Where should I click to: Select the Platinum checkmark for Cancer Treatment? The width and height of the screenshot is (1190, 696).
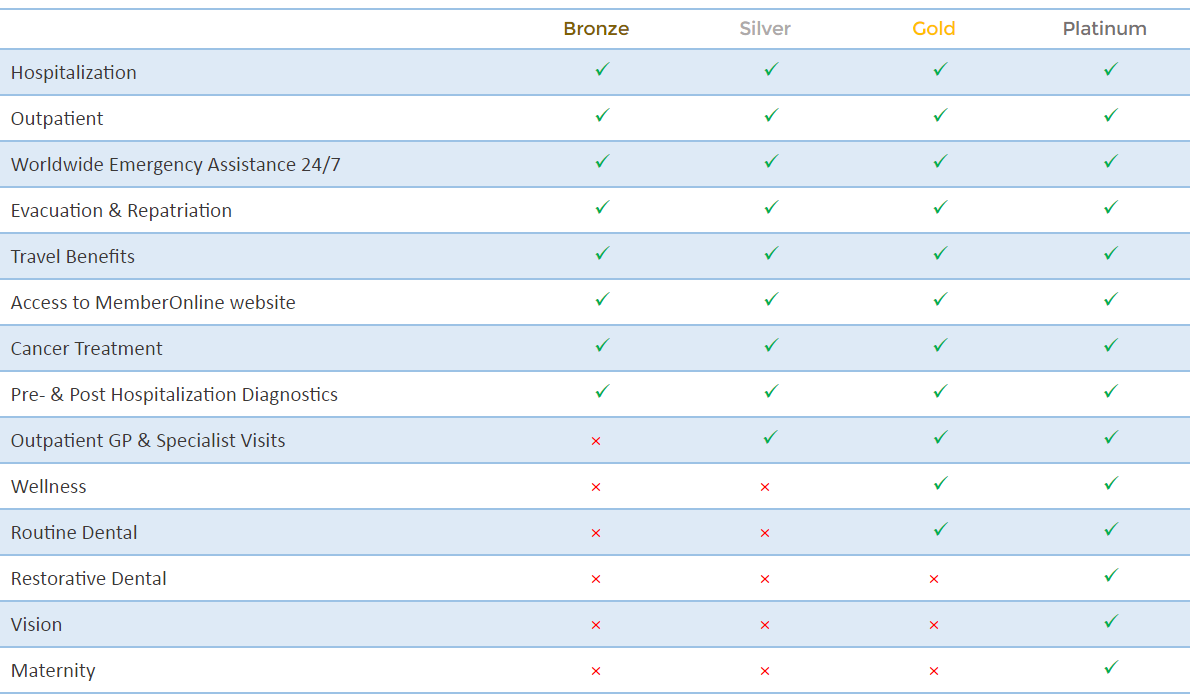1111,345
